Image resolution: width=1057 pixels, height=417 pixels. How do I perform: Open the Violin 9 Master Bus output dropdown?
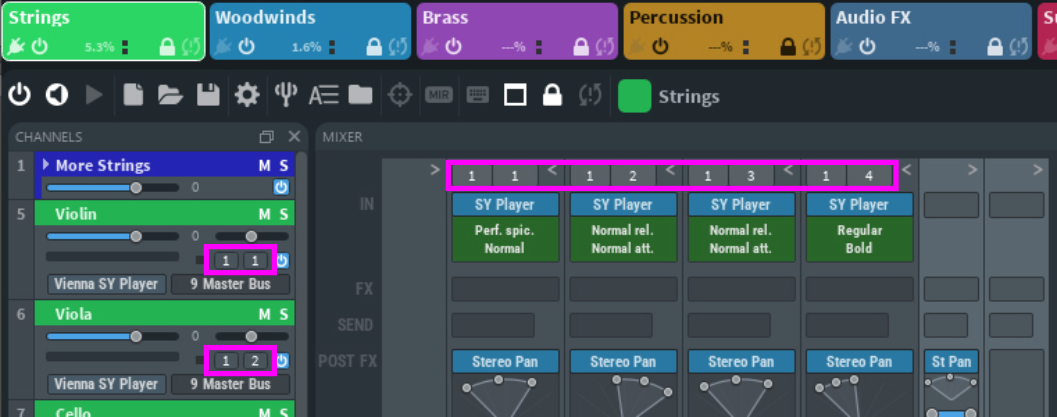click(x=230, y=284)
